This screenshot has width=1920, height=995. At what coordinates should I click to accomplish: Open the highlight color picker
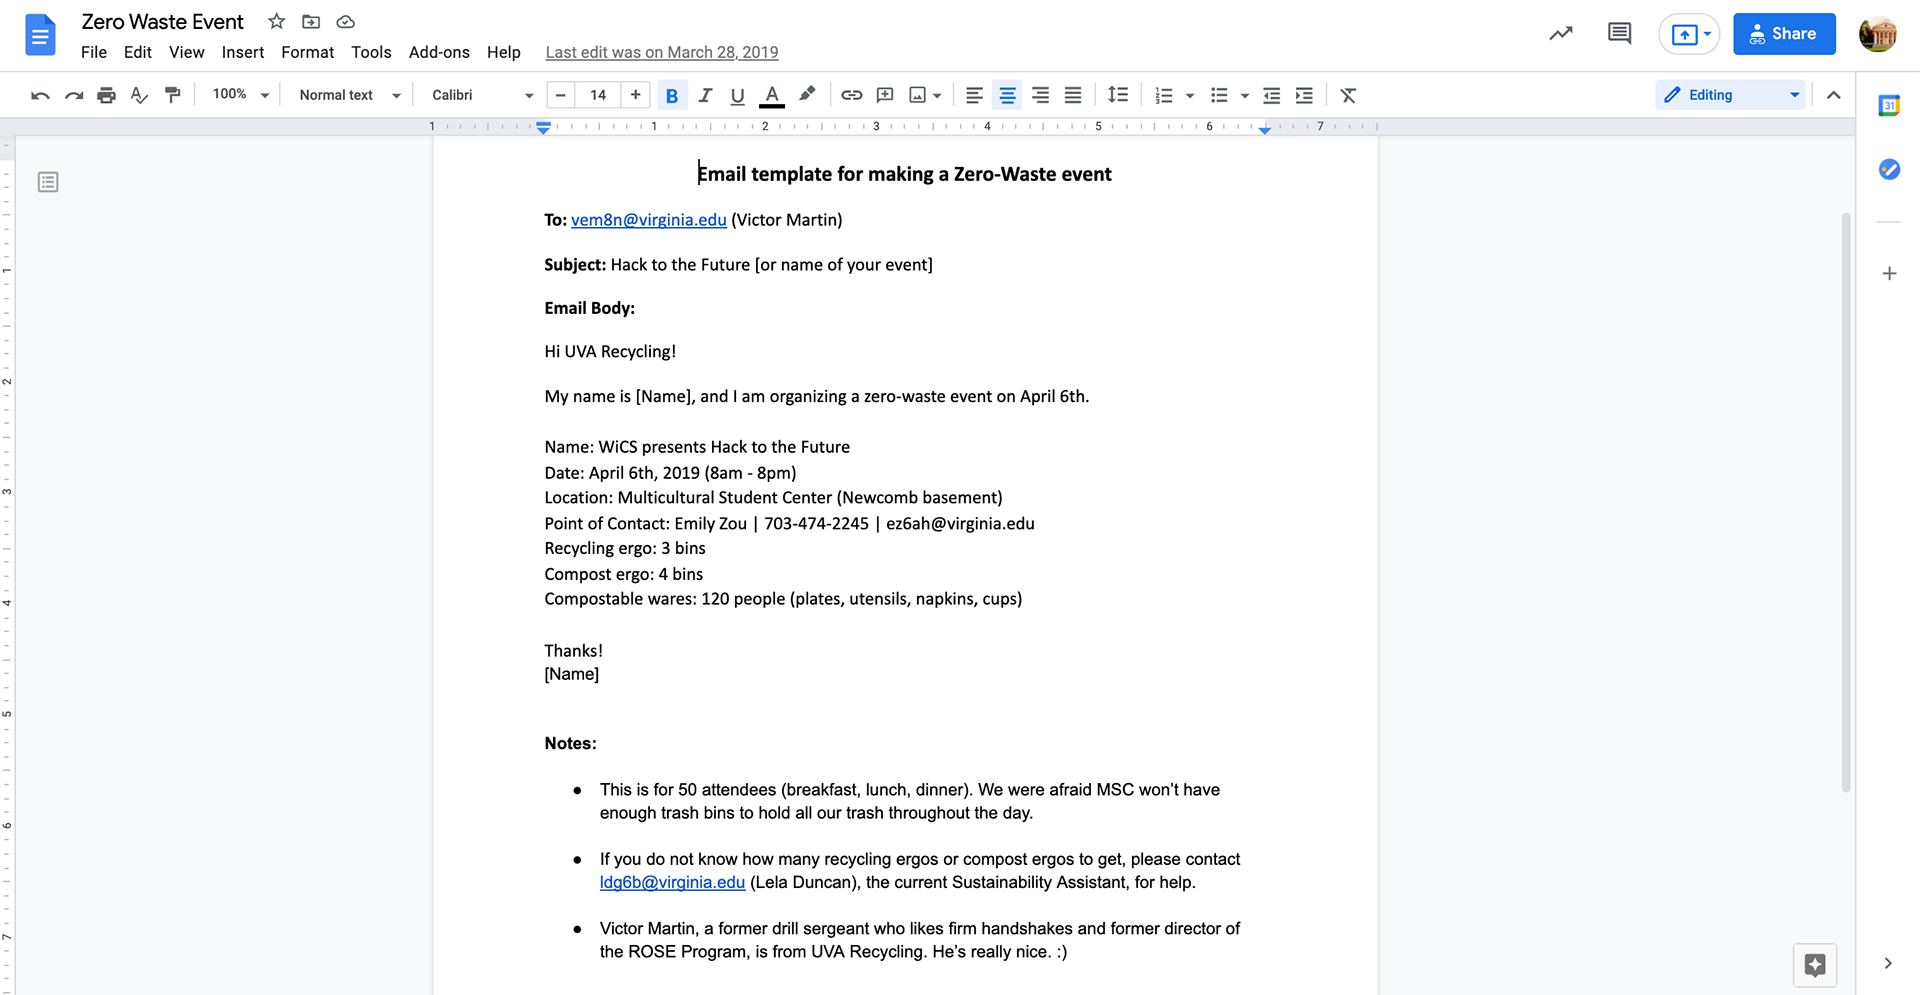point(807,95)
